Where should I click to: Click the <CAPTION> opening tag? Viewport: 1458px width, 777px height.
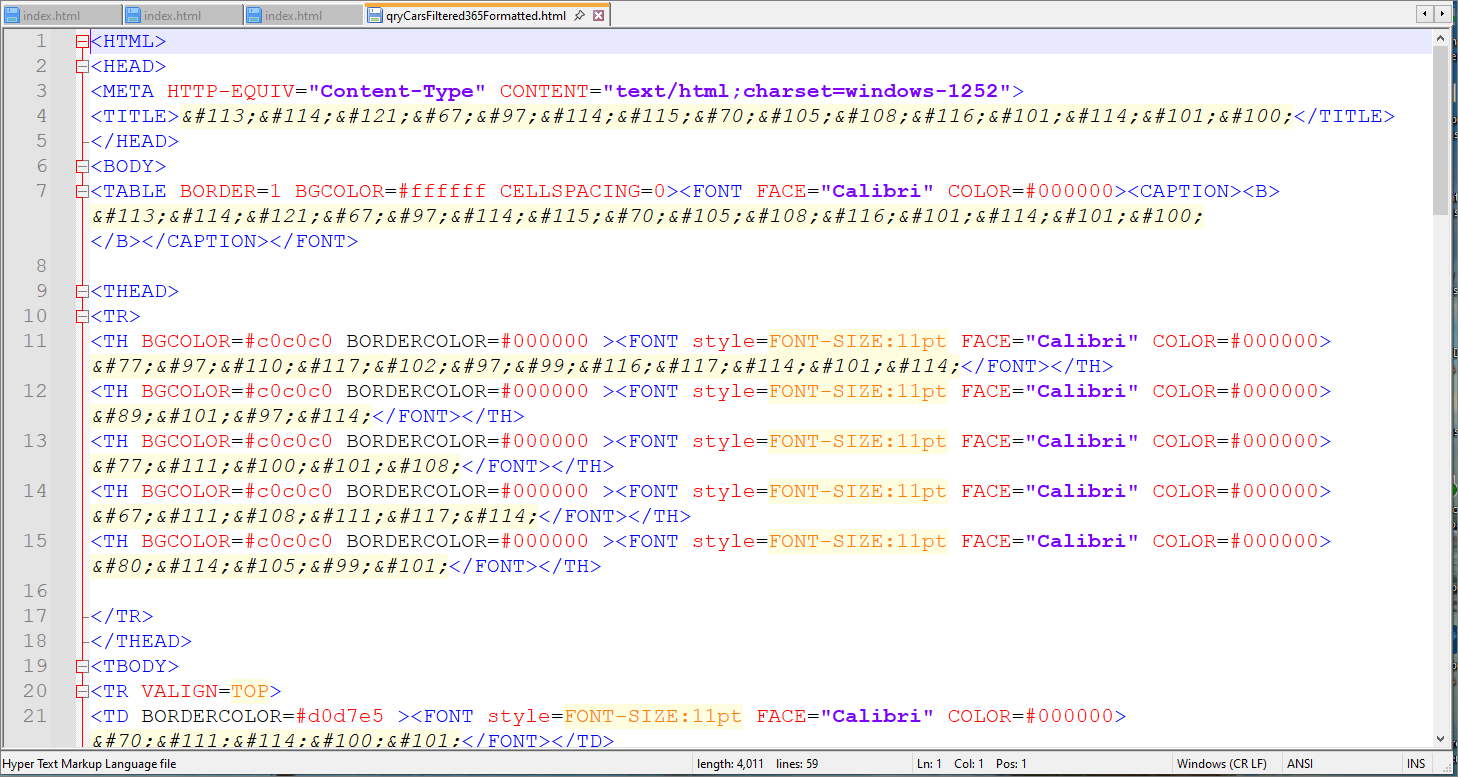(x=1184, y=191)
